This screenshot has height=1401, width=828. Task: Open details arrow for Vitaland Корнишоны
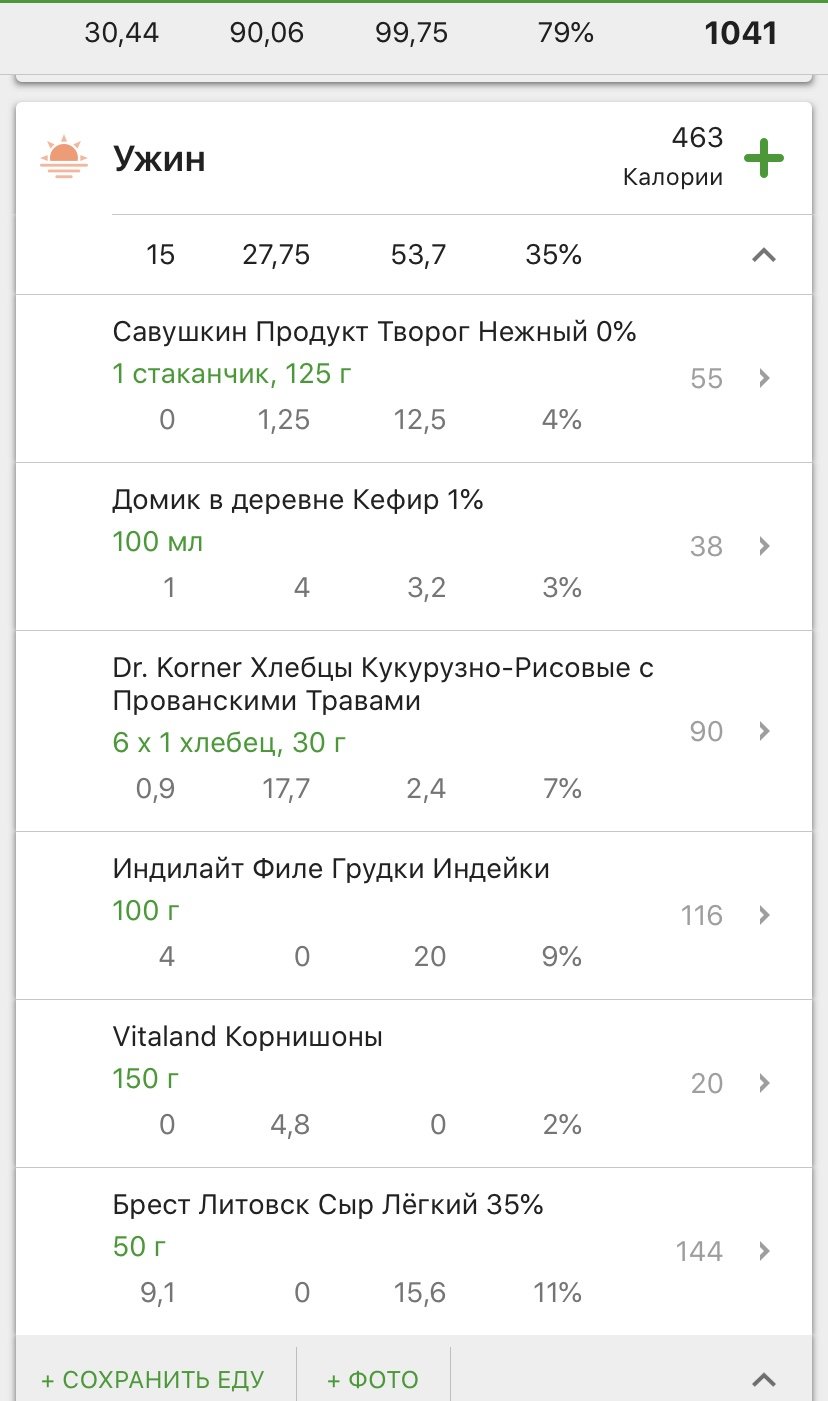tap(764, 1083)
